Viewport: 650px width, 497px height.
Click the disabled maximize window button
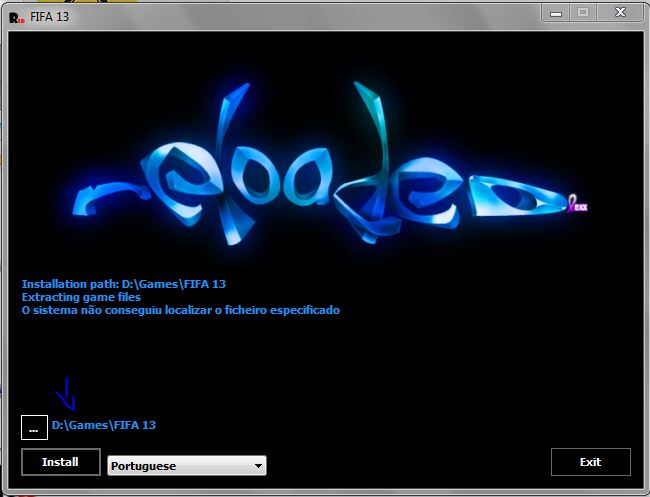[x=583, y=12]
